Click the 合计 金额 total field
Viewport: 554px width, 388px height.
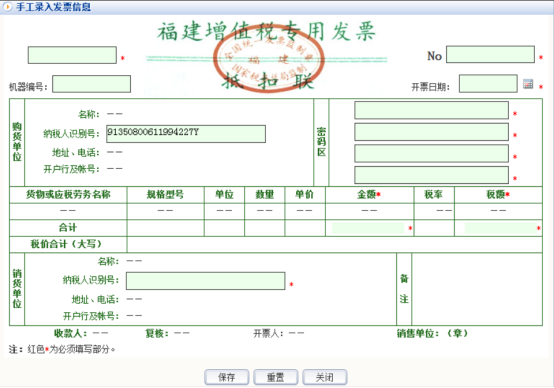[x=368, y=228]
